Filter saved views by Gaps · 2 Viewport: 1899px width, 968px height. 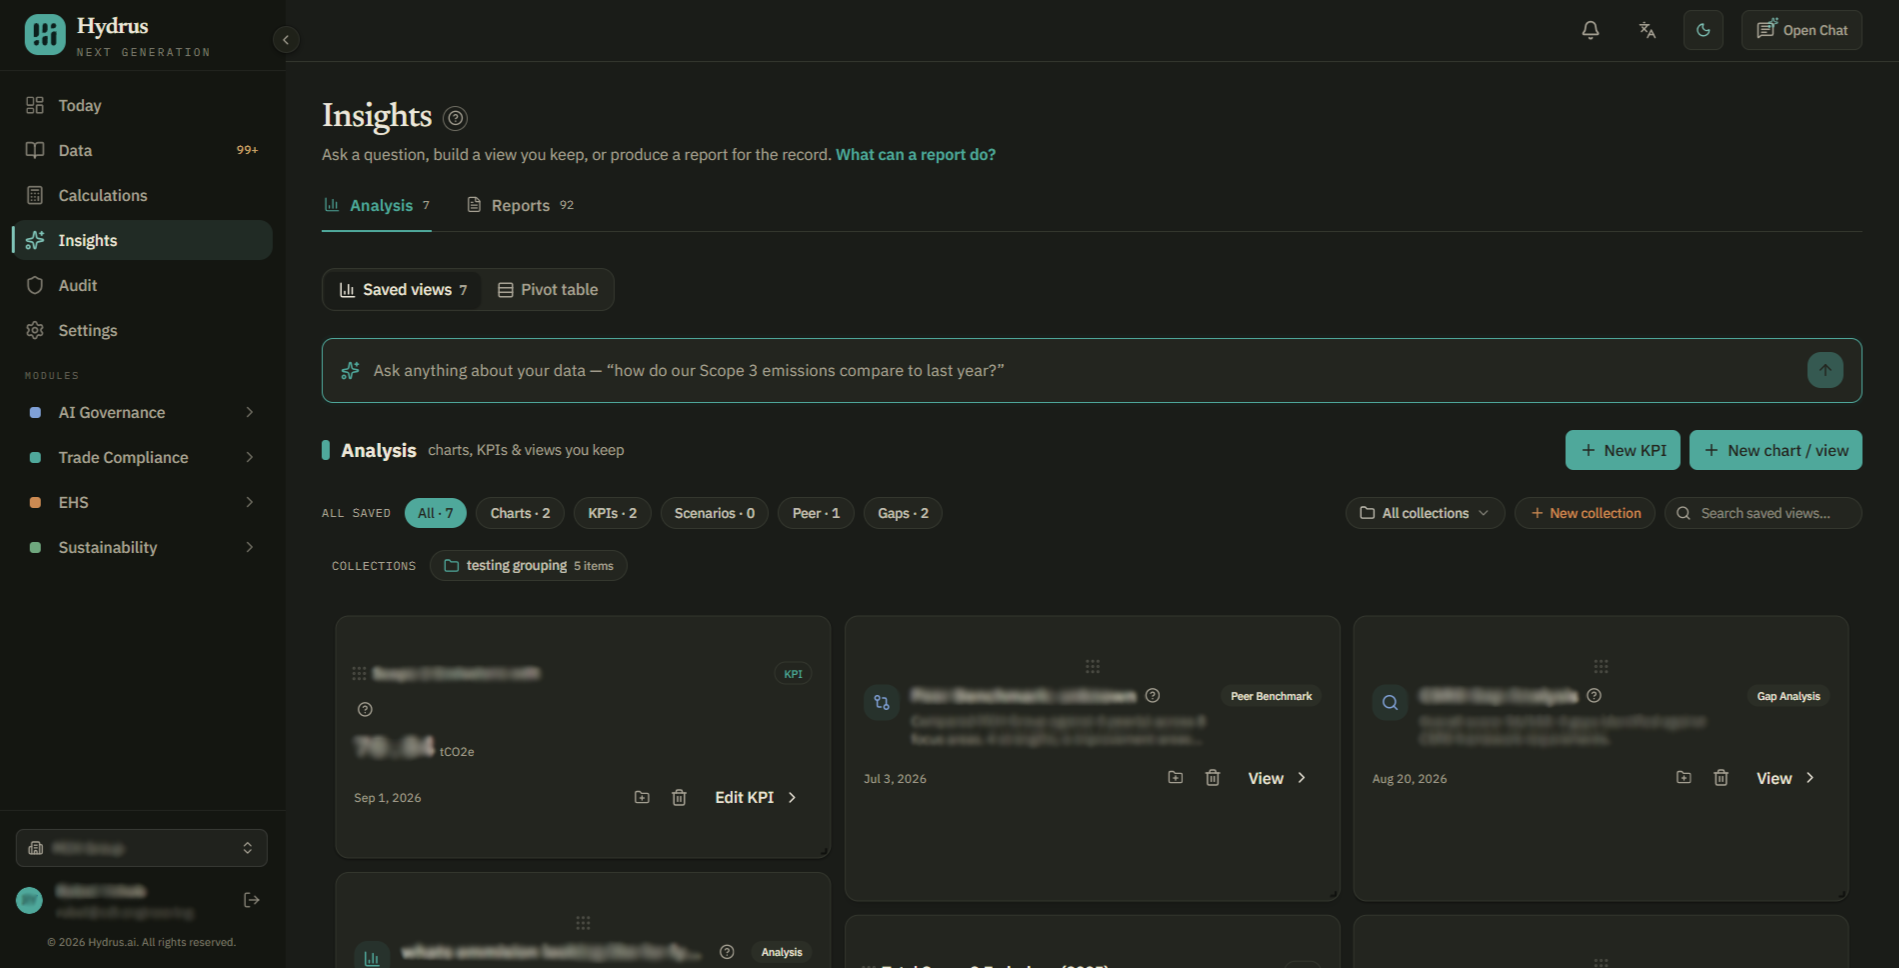[903, 513]
